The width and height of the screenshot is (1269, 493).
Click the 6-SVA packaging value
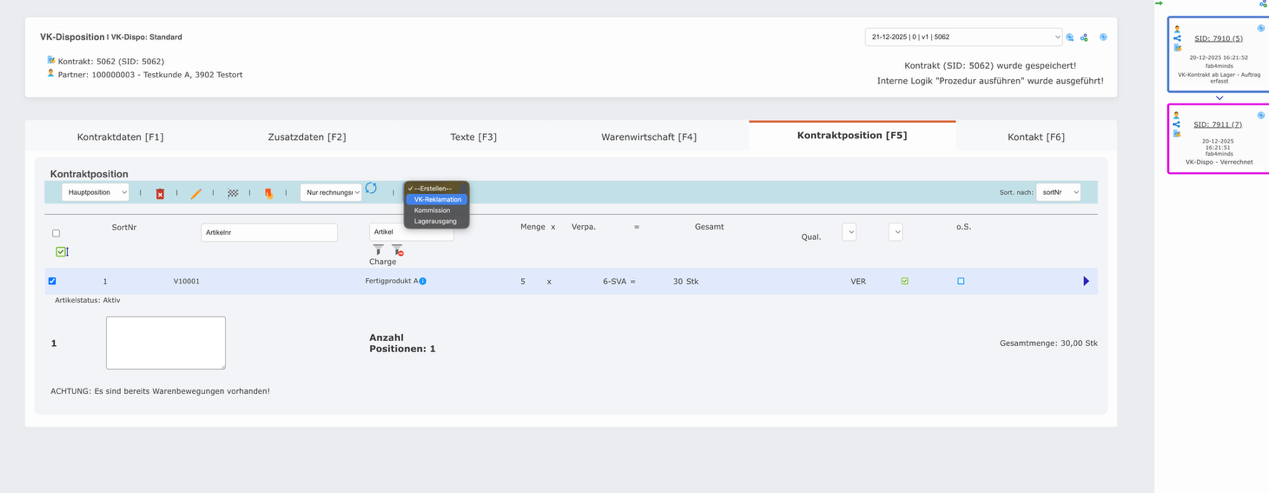(x=615, y=281)
